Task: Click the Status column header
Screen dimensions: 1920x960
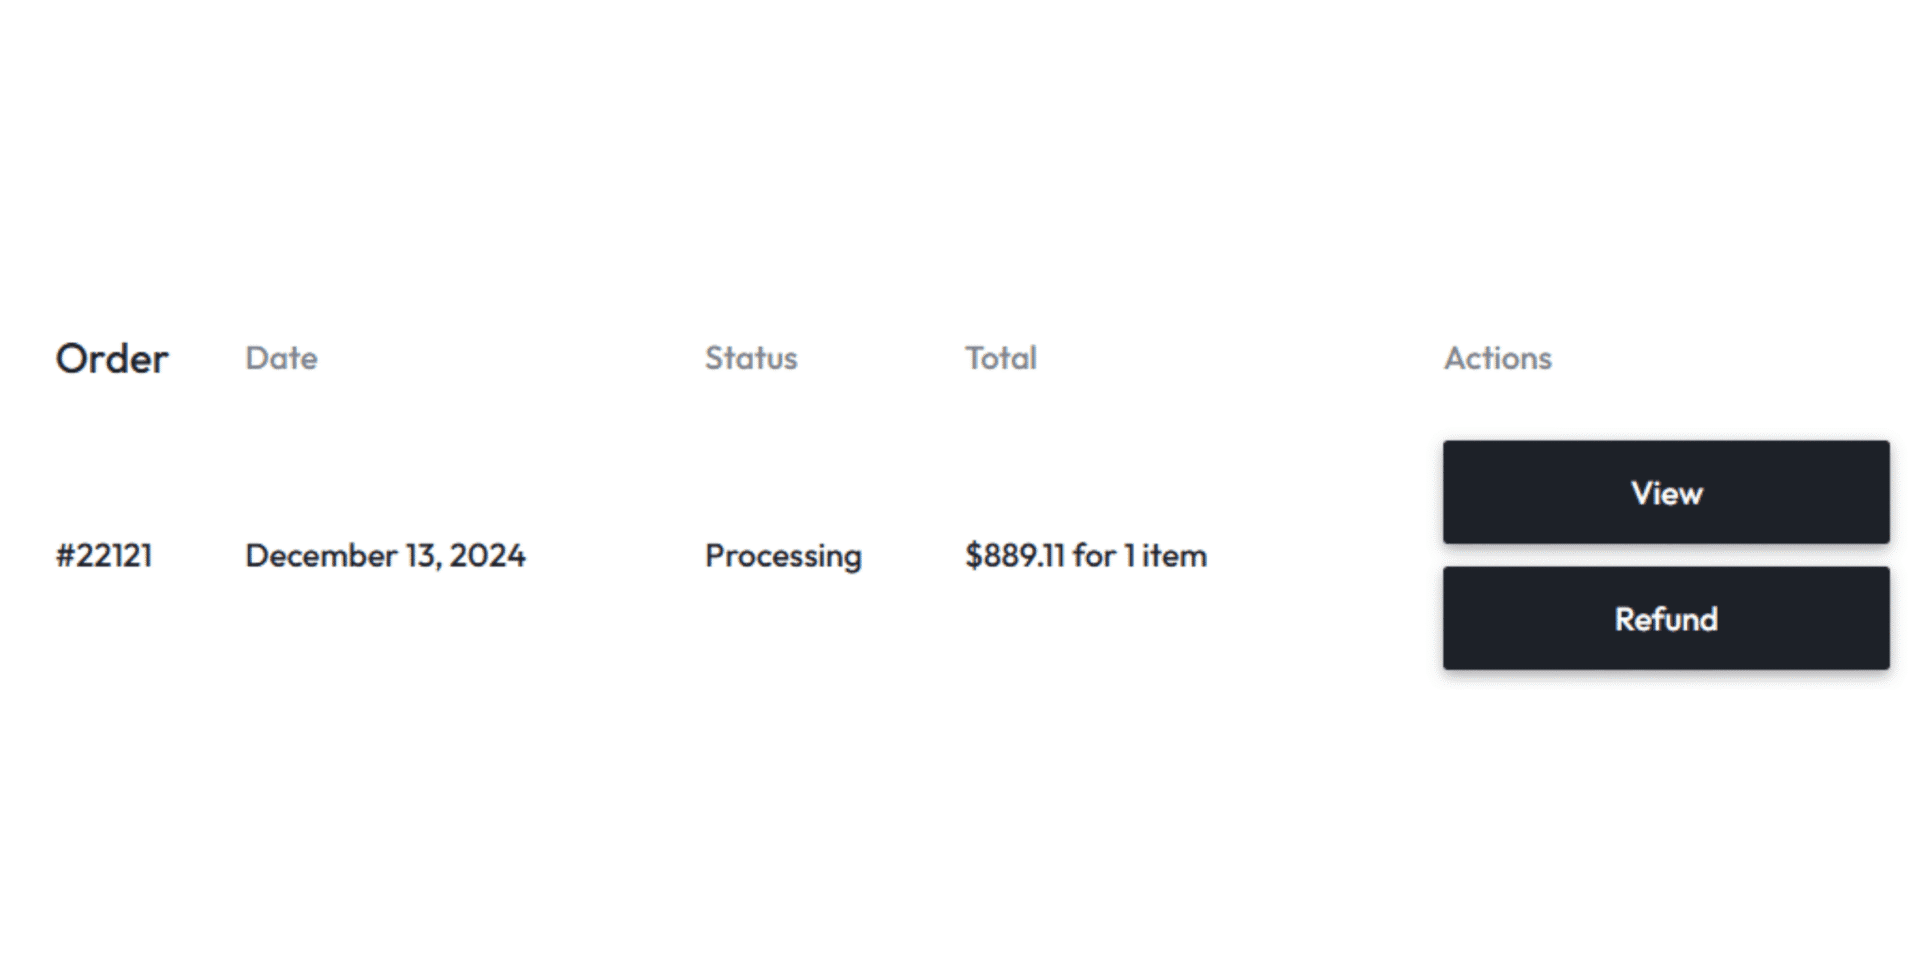Action: (751, 358)
